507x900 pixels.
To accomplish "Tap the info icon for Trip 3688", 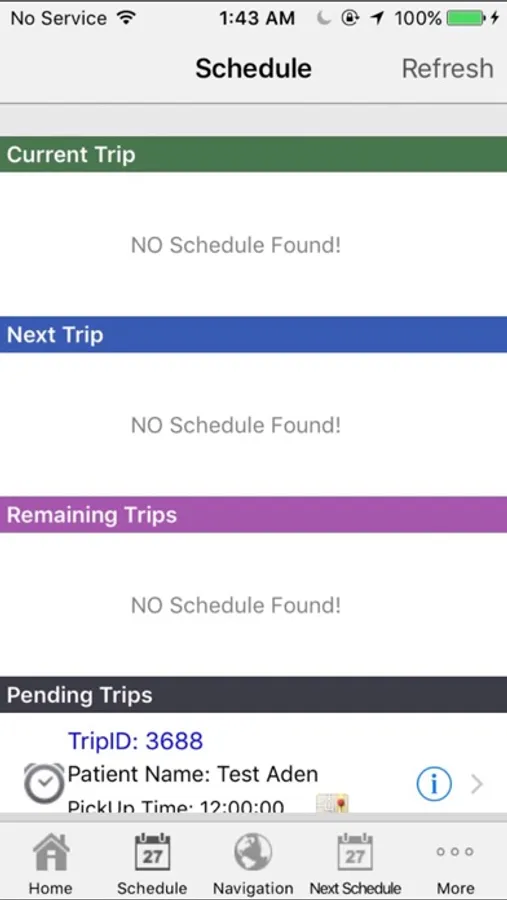I will (x=434, y=783).
